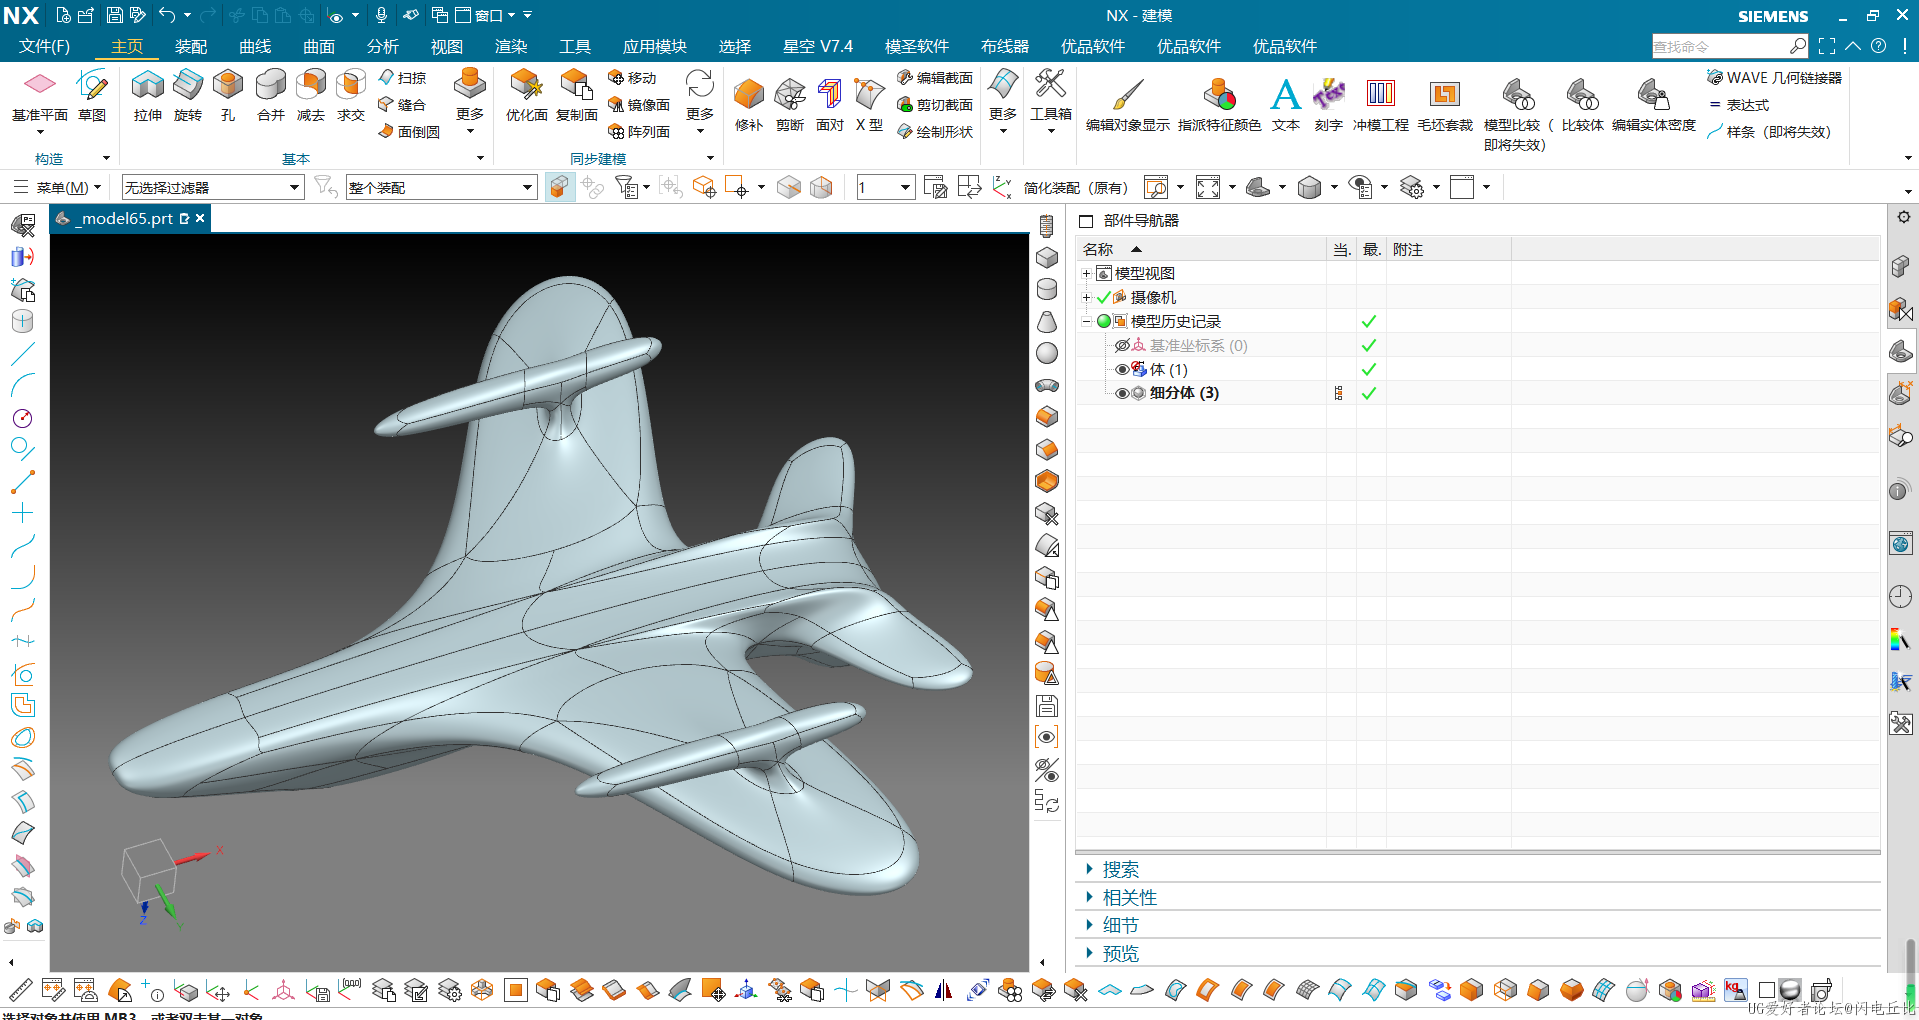Image resolution: width=1919 pixels, height=1020 pixels.
Task: Click the 菜单(M) button
Action: pos(57,187)
